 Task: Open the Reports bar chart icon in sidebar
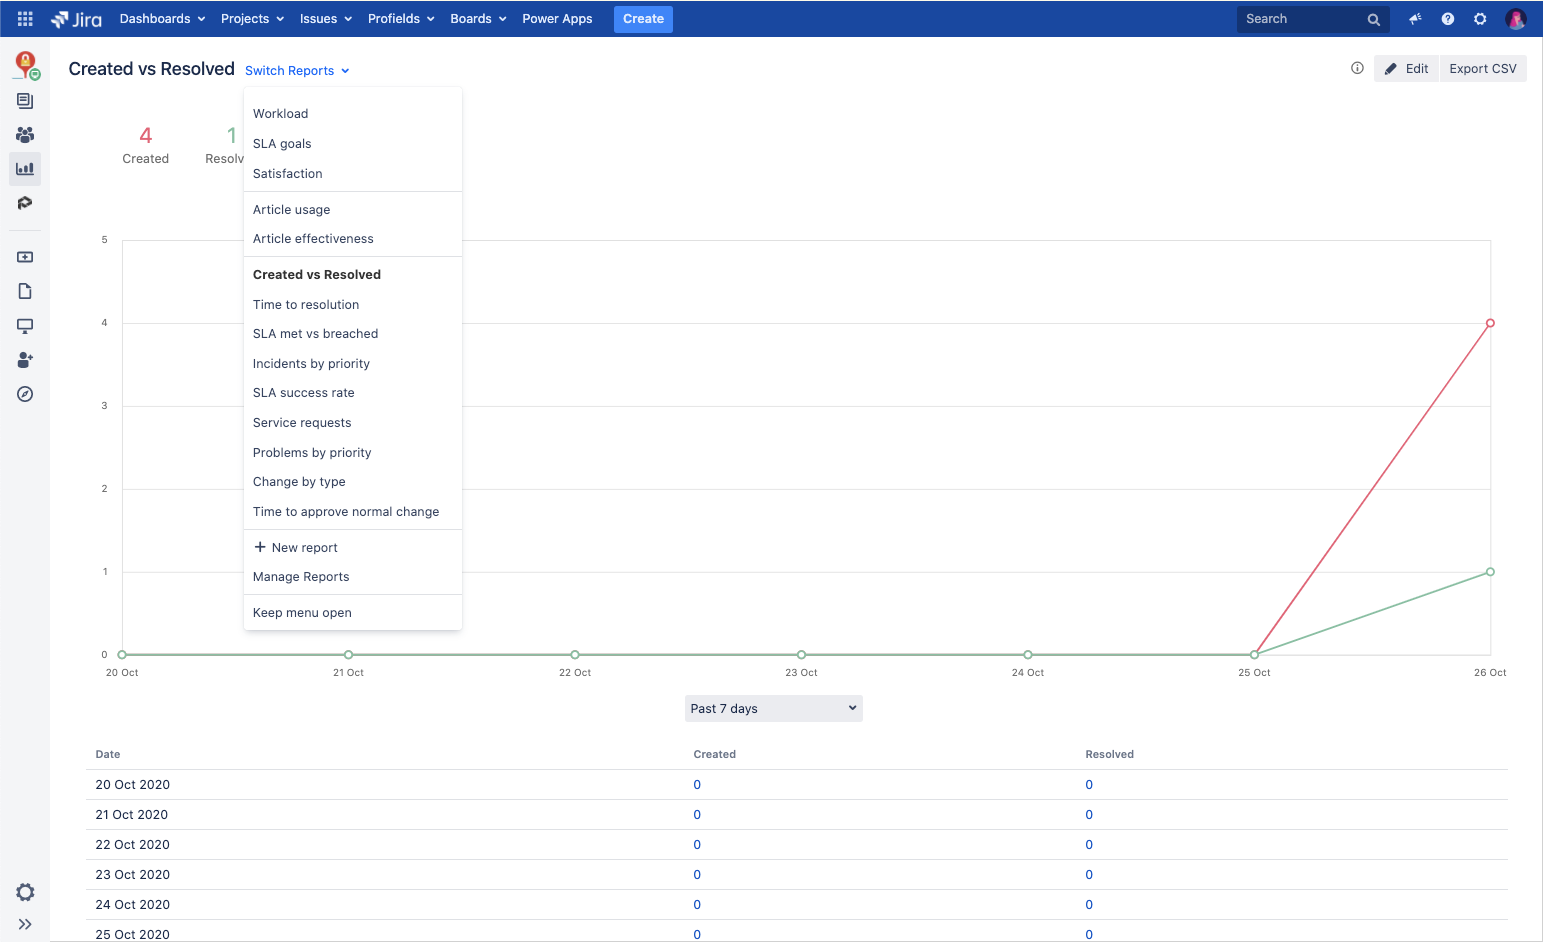click(x=25, y=168)
